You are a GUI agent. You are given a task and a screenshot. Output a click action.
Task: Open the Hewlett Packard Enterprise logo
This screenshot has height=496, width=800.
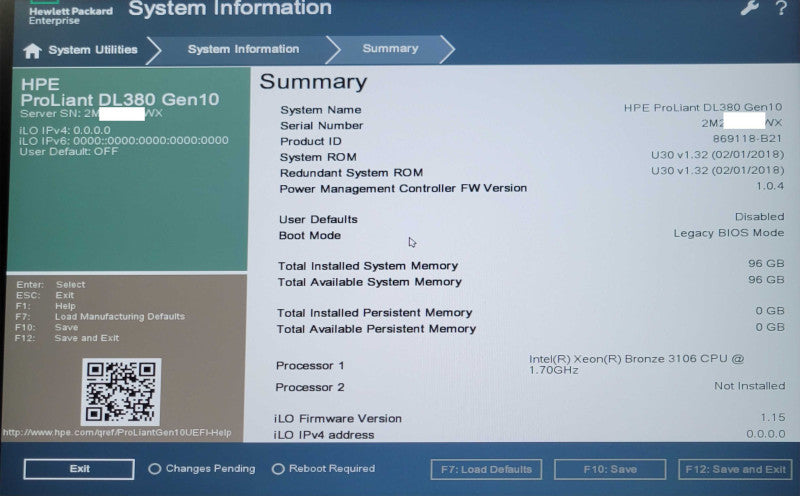point(70,14)
